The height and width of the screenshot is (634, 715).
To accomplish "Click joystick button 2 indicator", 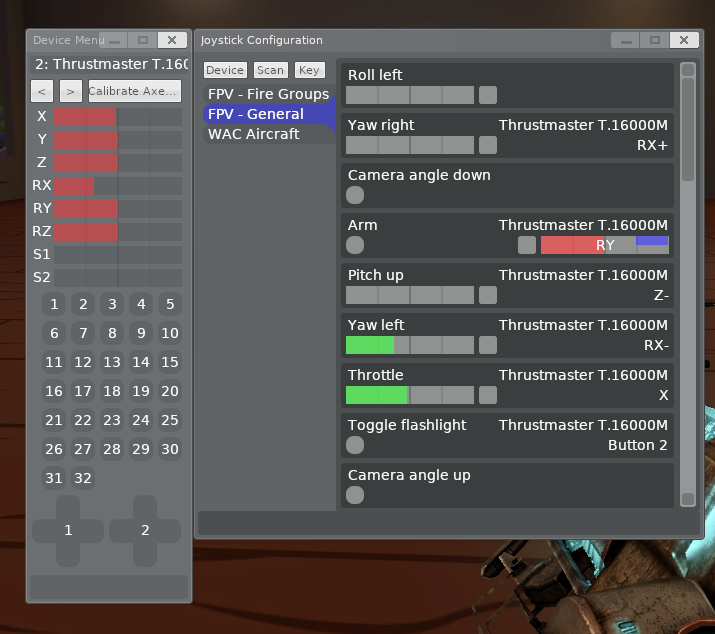I will pyautogui.click(x=83, y=304).
